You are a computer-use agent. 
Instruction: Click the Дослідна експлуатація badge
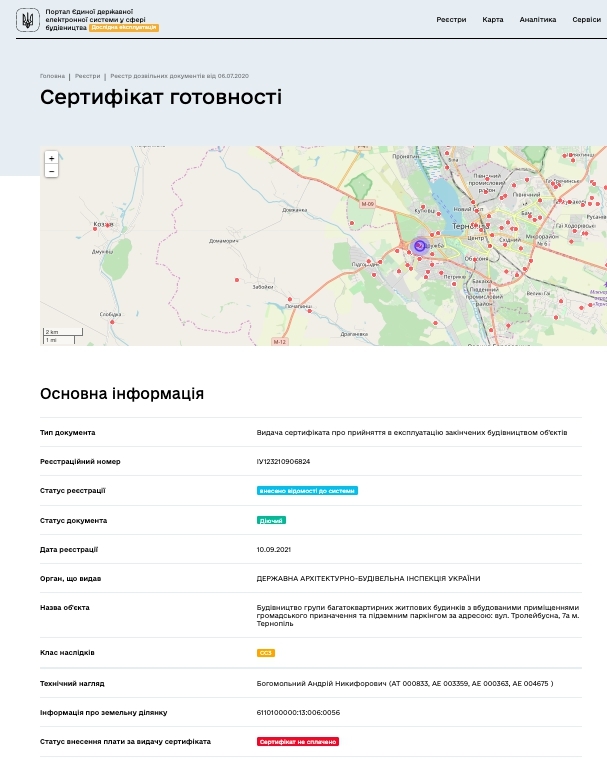click(124, 28)
